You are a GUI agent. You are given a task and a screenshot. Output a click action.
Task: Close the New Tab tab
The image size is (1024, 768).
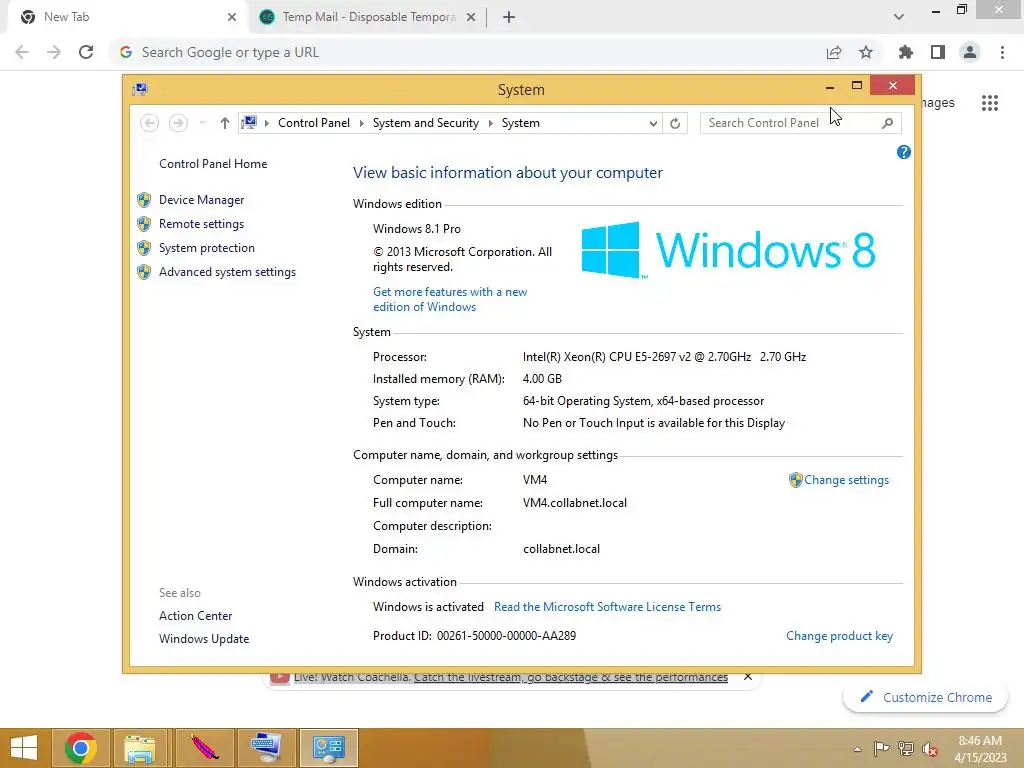click(x=232, y=17)
